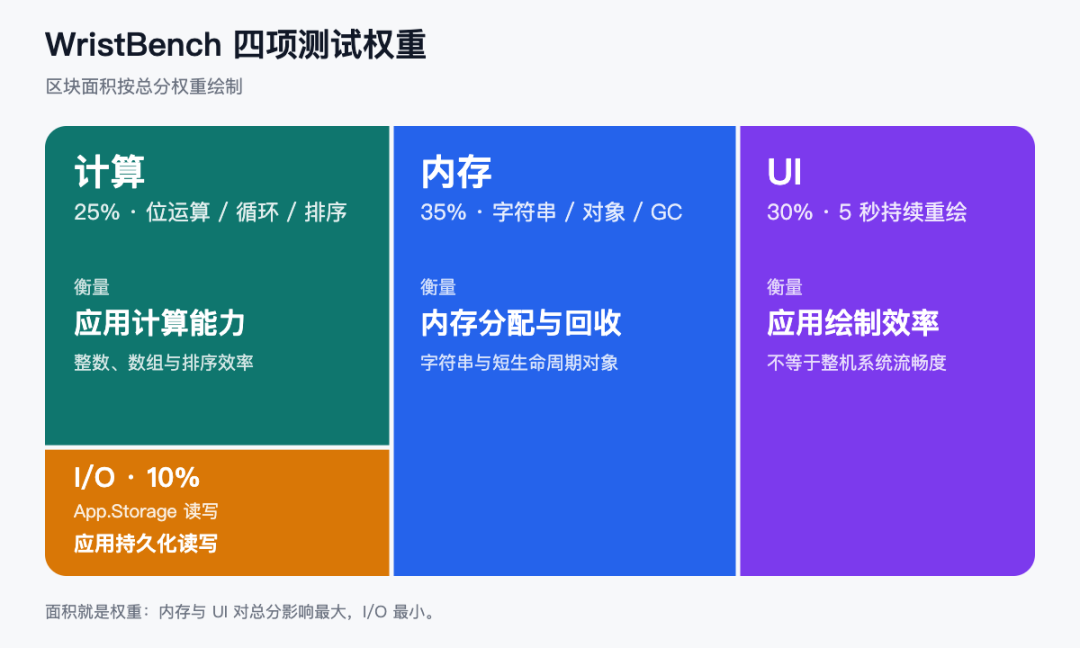The image size is (1080, 648).
Task: Click the 衡量 label in the blue block
Action: click(438, 286)
